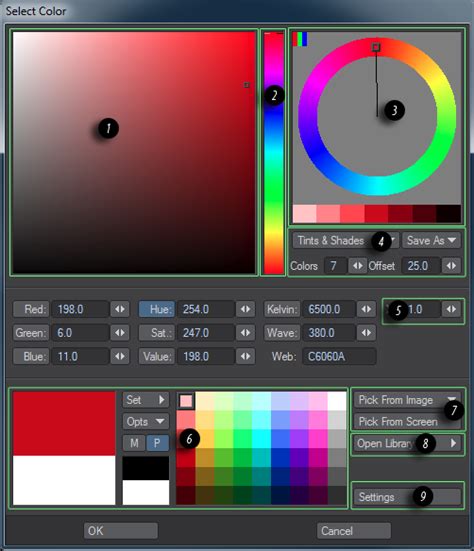Select the highlighted pink palette swatch
The image size is (474, 551).
[x=186, y=401]
